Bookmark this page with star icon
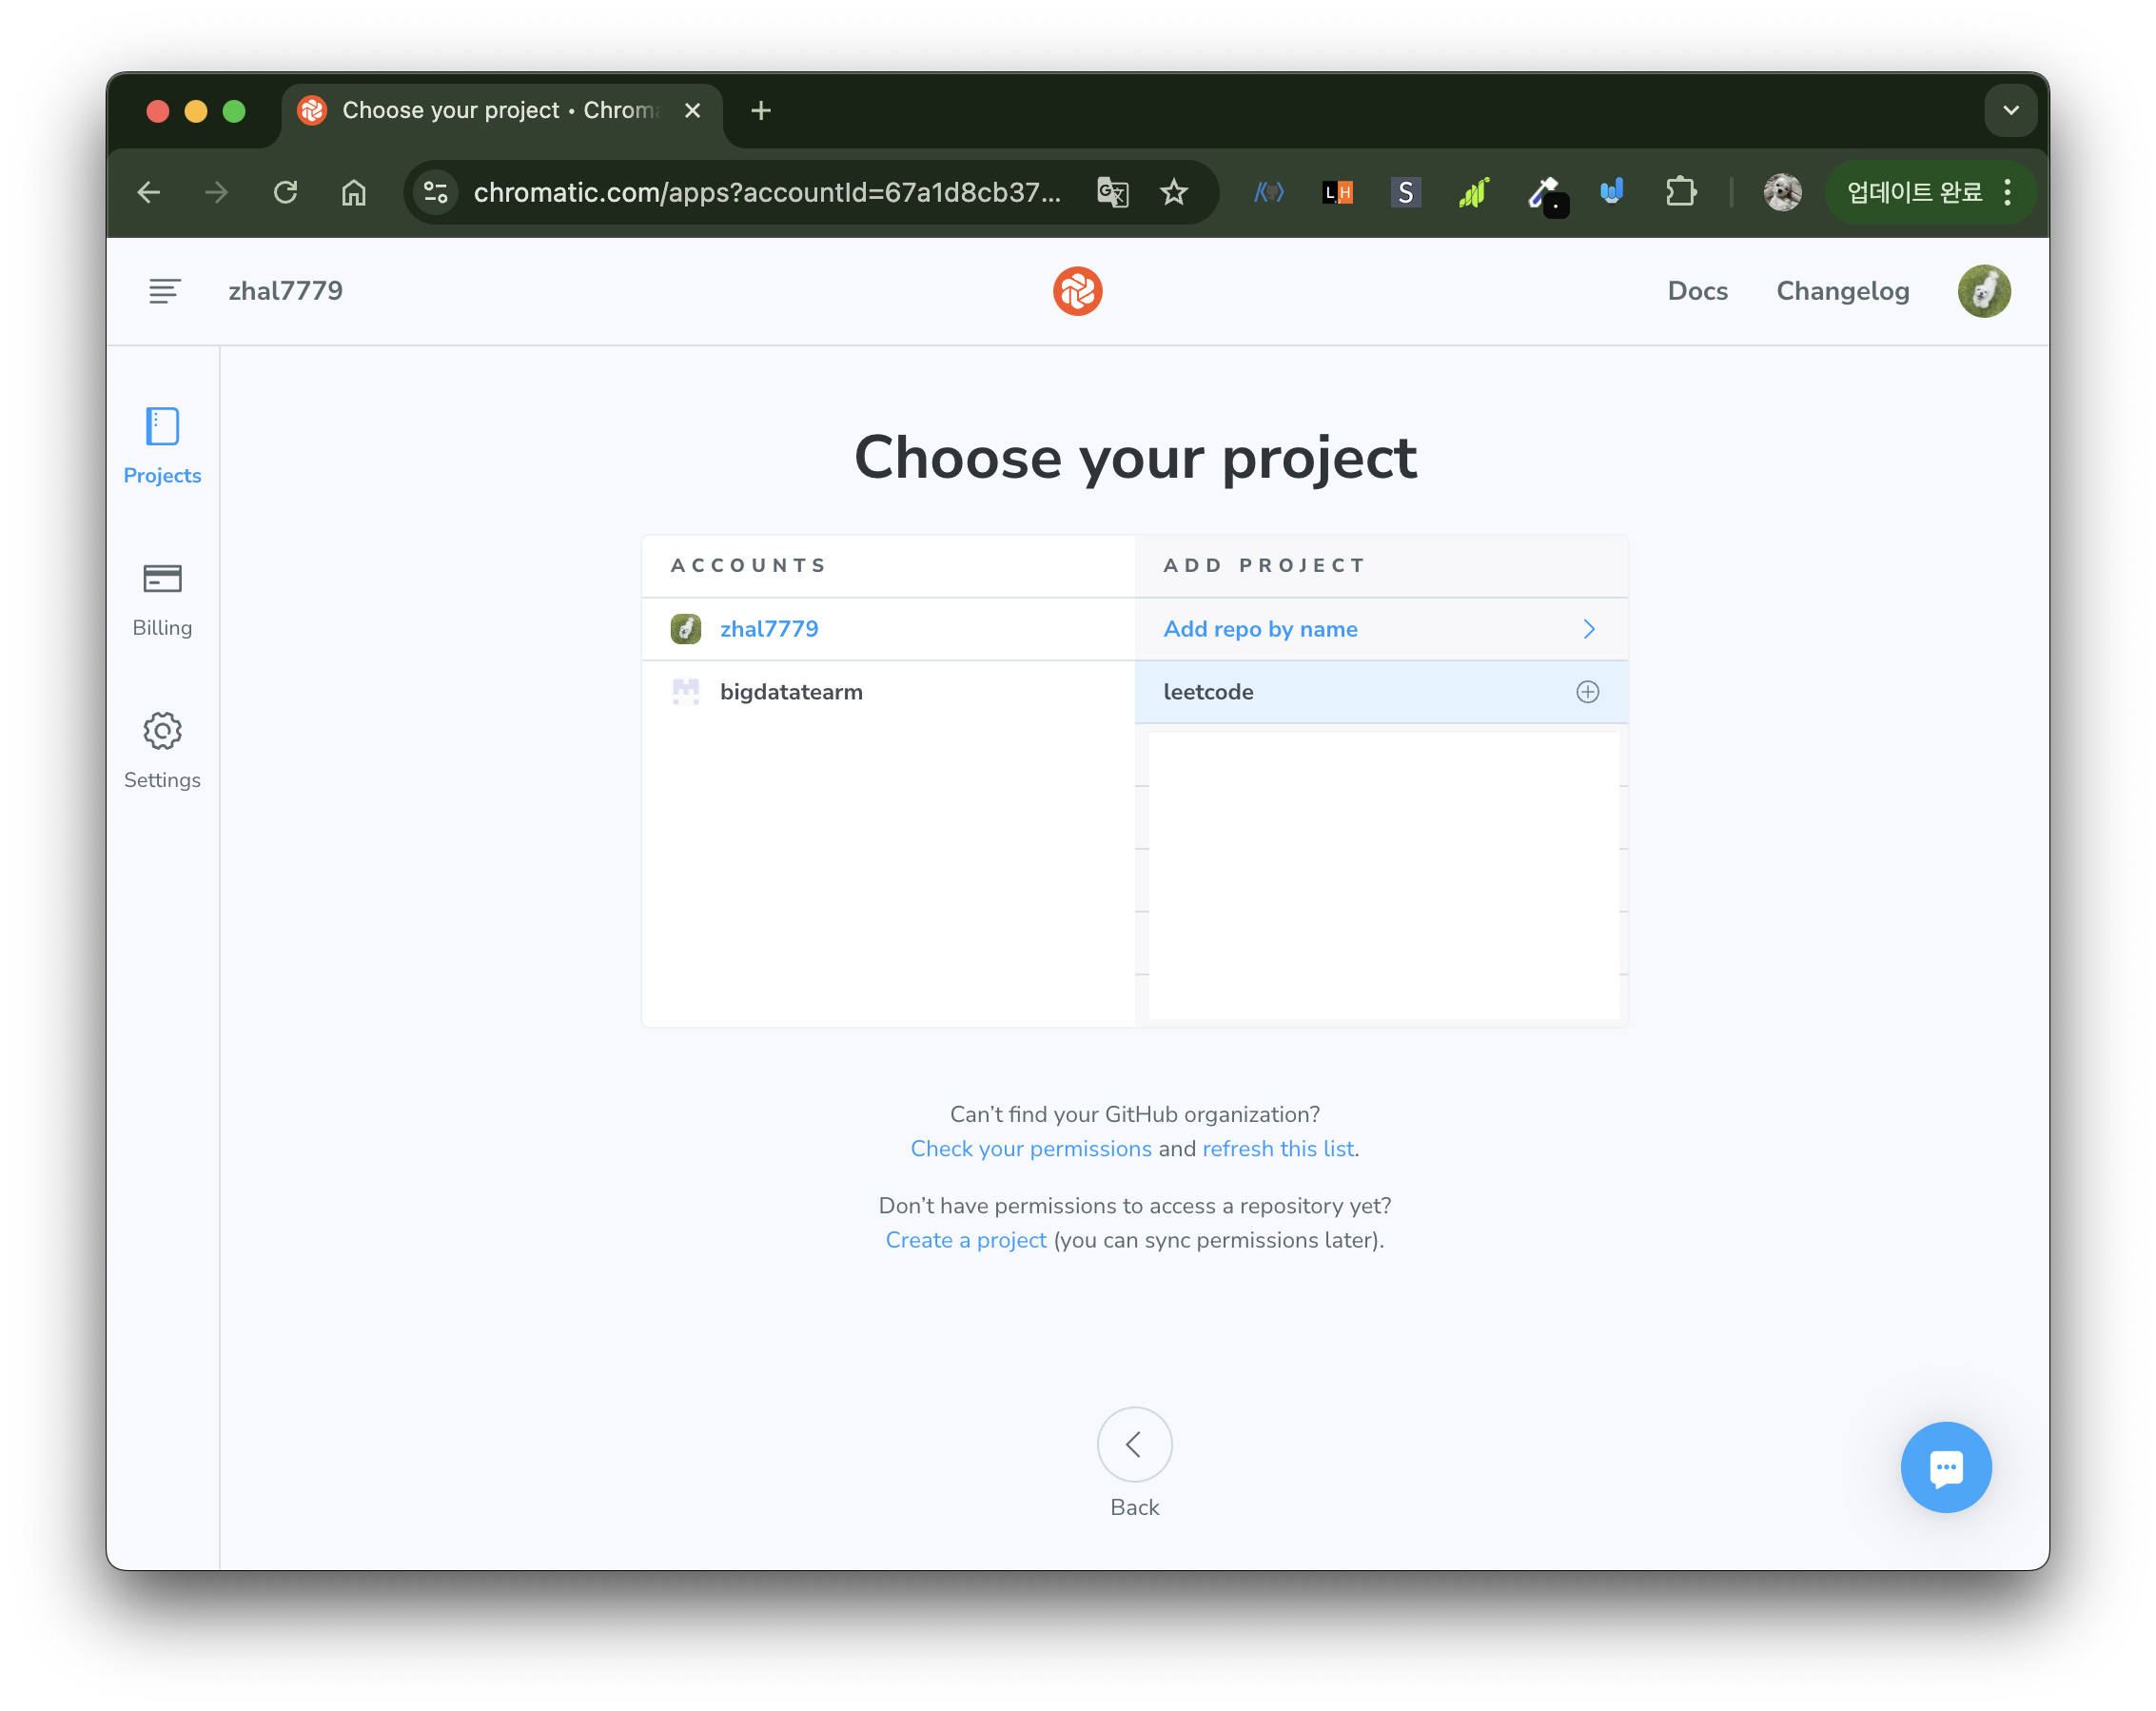Image resolution: width=2156 pixels, height=1711 pixels. (1174, 192)
